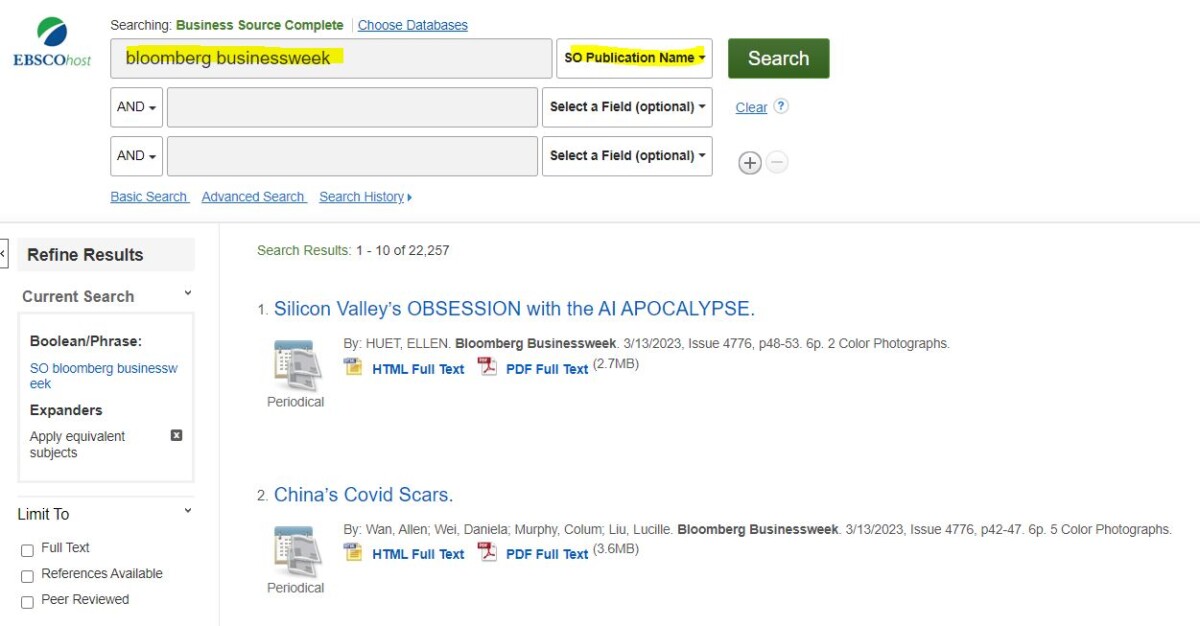The image size is (1200, 626).
Task: Click the PDF icon for Silicon Valley article
Action: [487, 368]
